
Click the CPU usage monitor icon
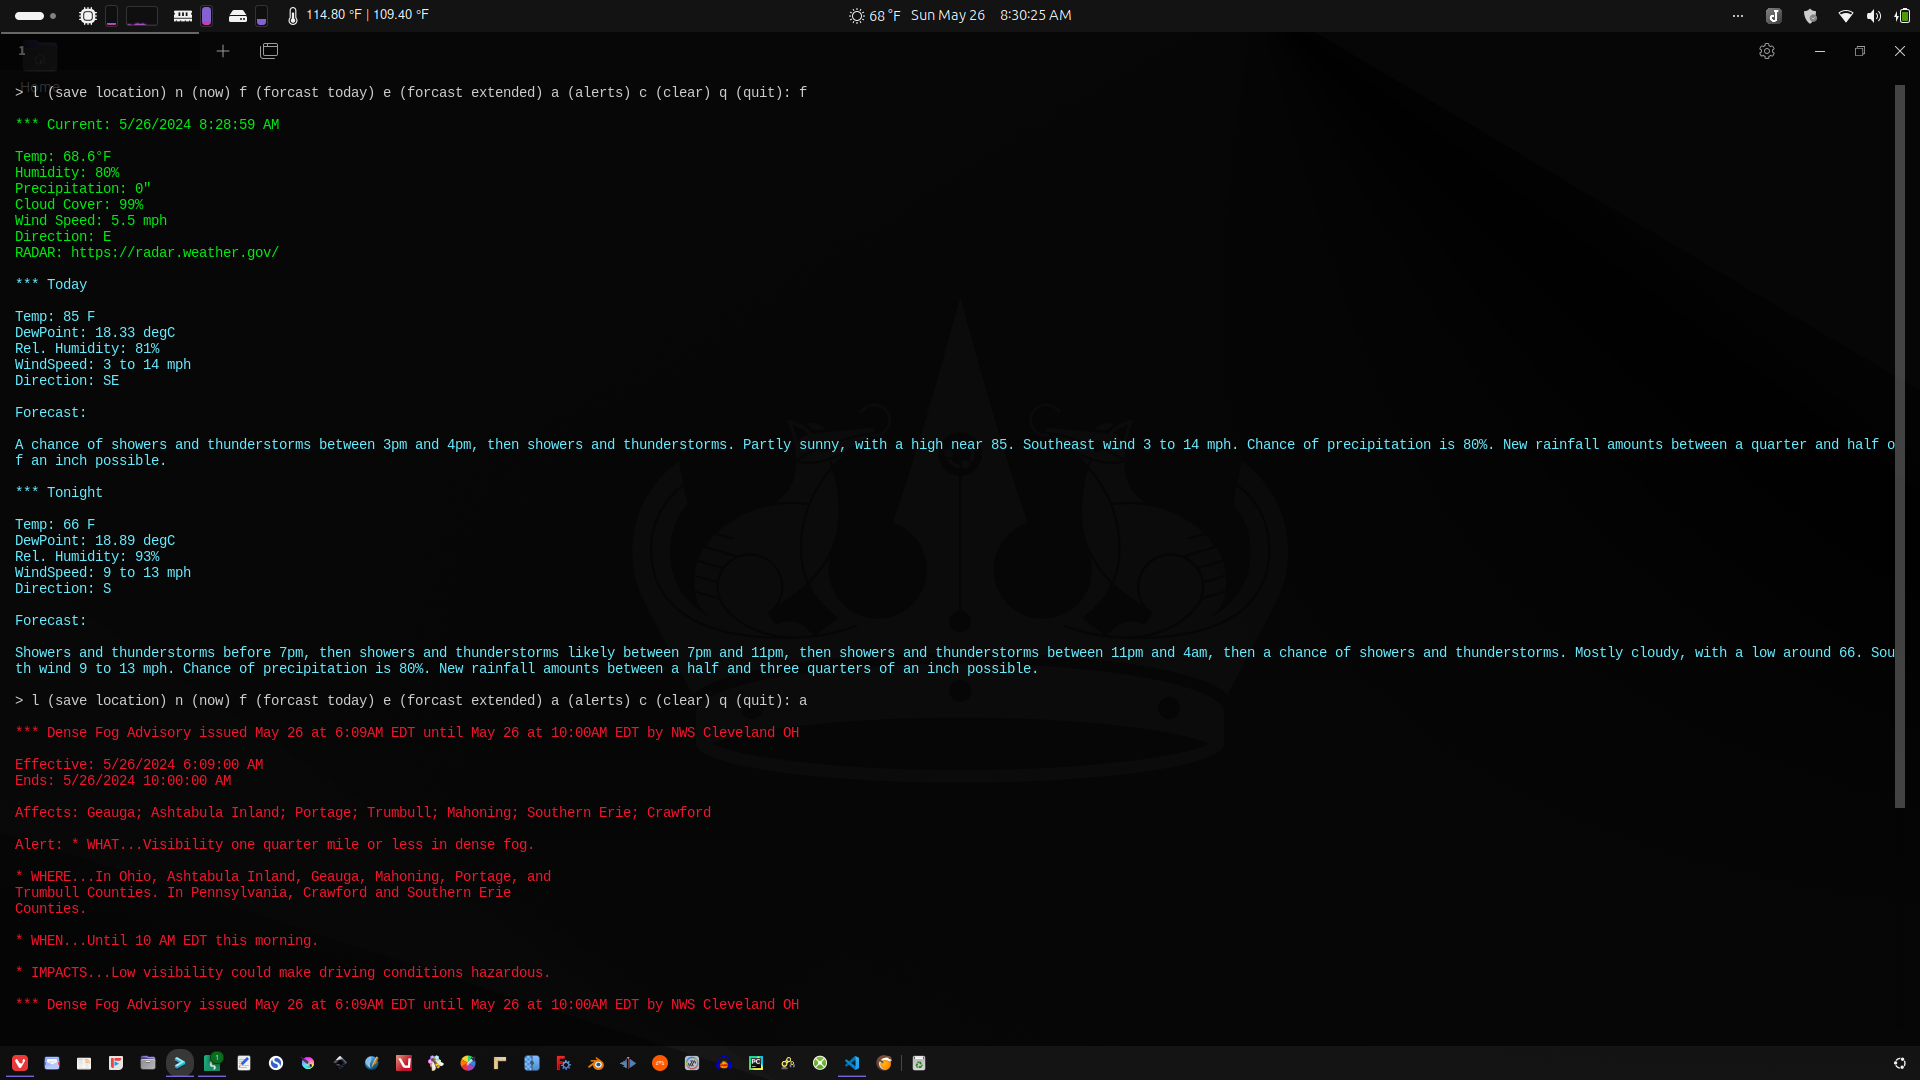point(88,15)
